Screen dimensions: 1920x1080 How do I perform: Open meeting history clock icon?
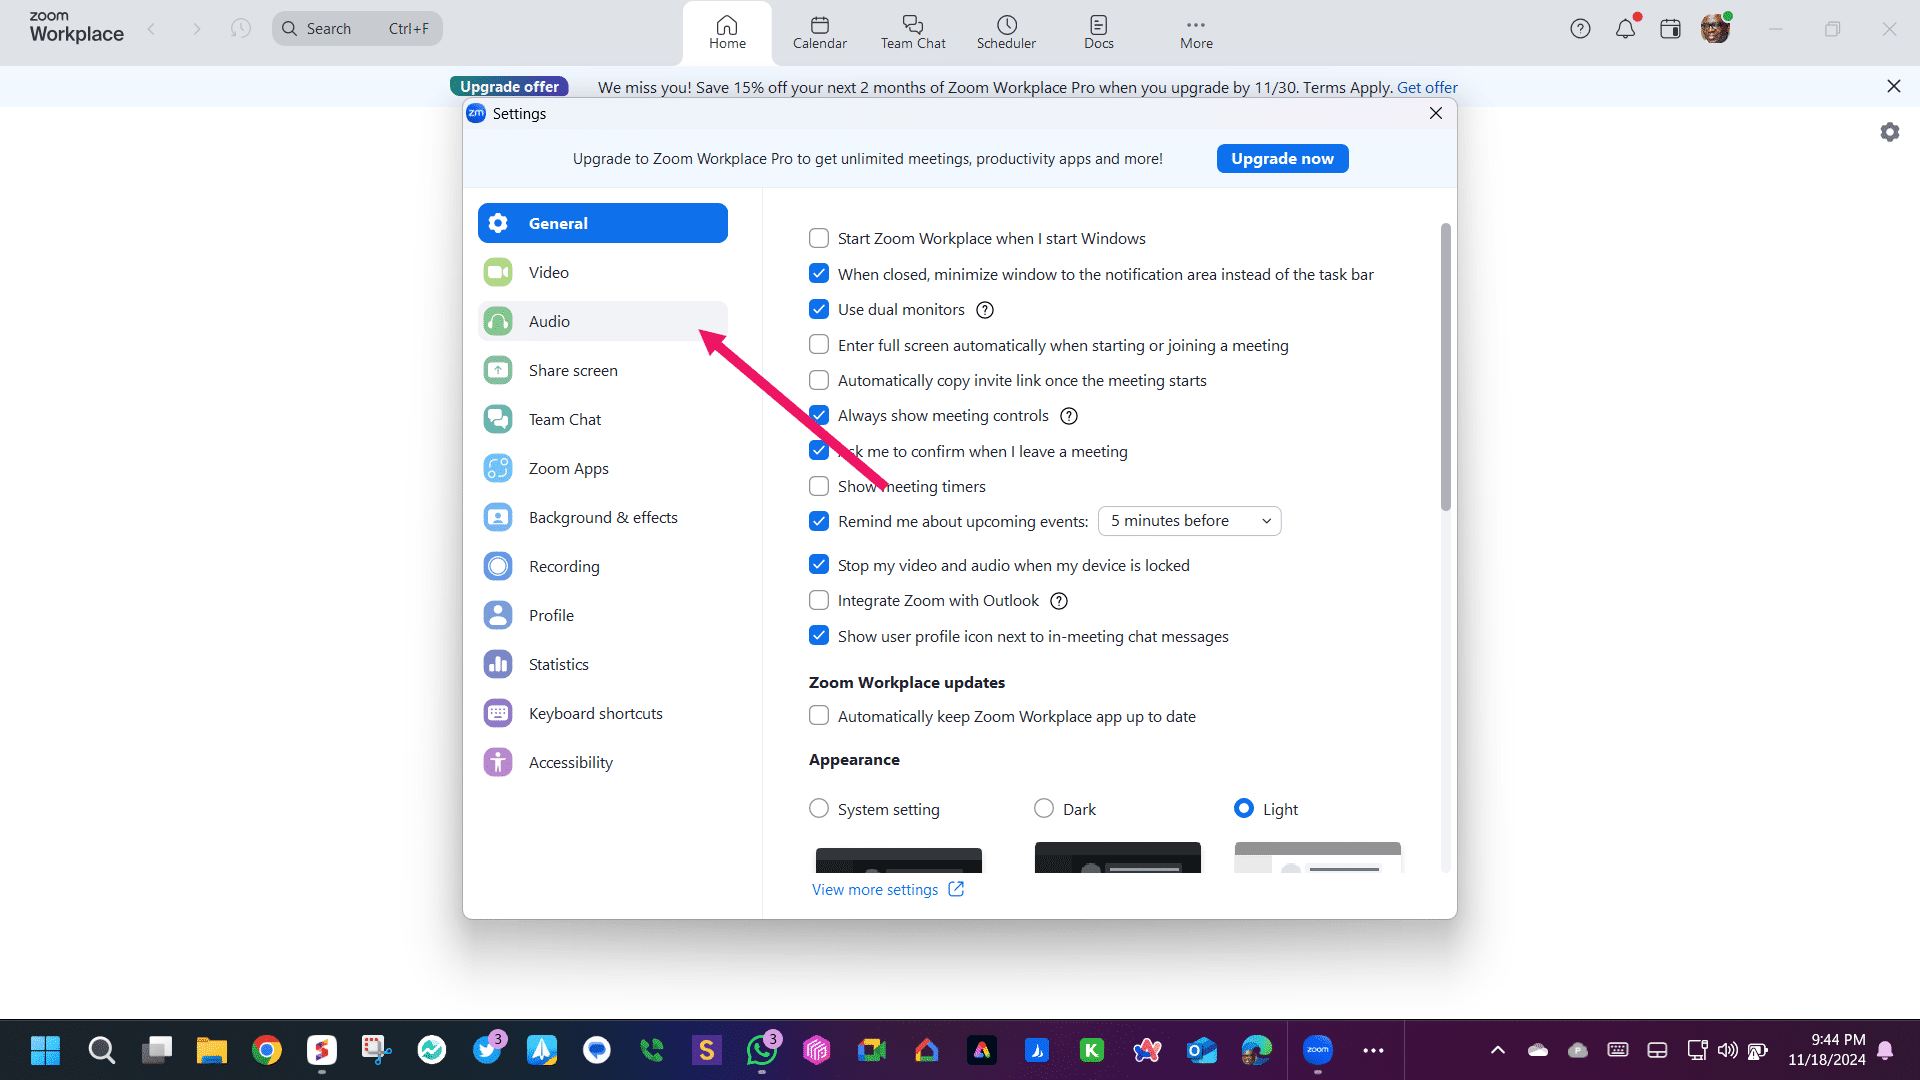240,29
